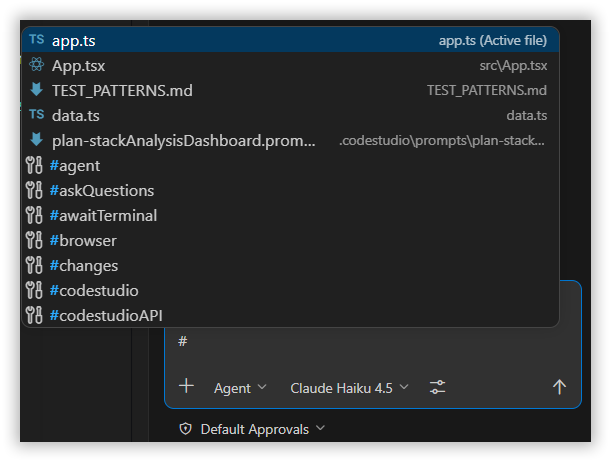Choose App.tsx from suggestion list
The image size is (611, 462).
point(290,65)
